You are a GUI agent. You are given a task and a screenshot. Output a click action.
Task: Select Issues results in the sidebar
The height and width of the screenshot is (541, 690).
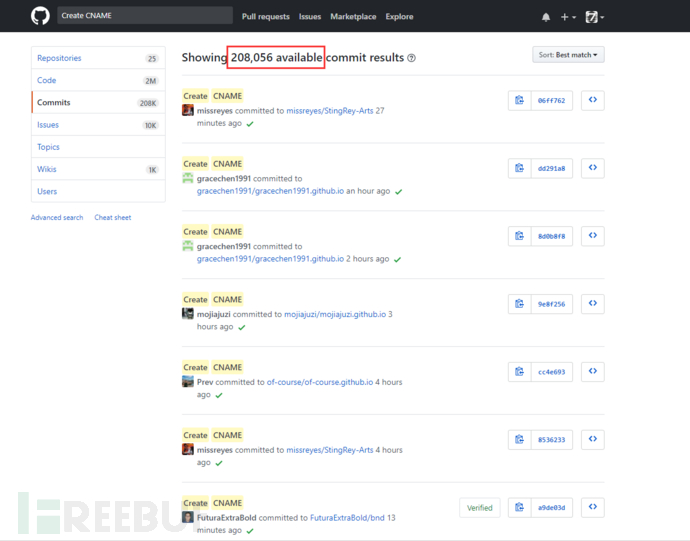coord(98,125)
